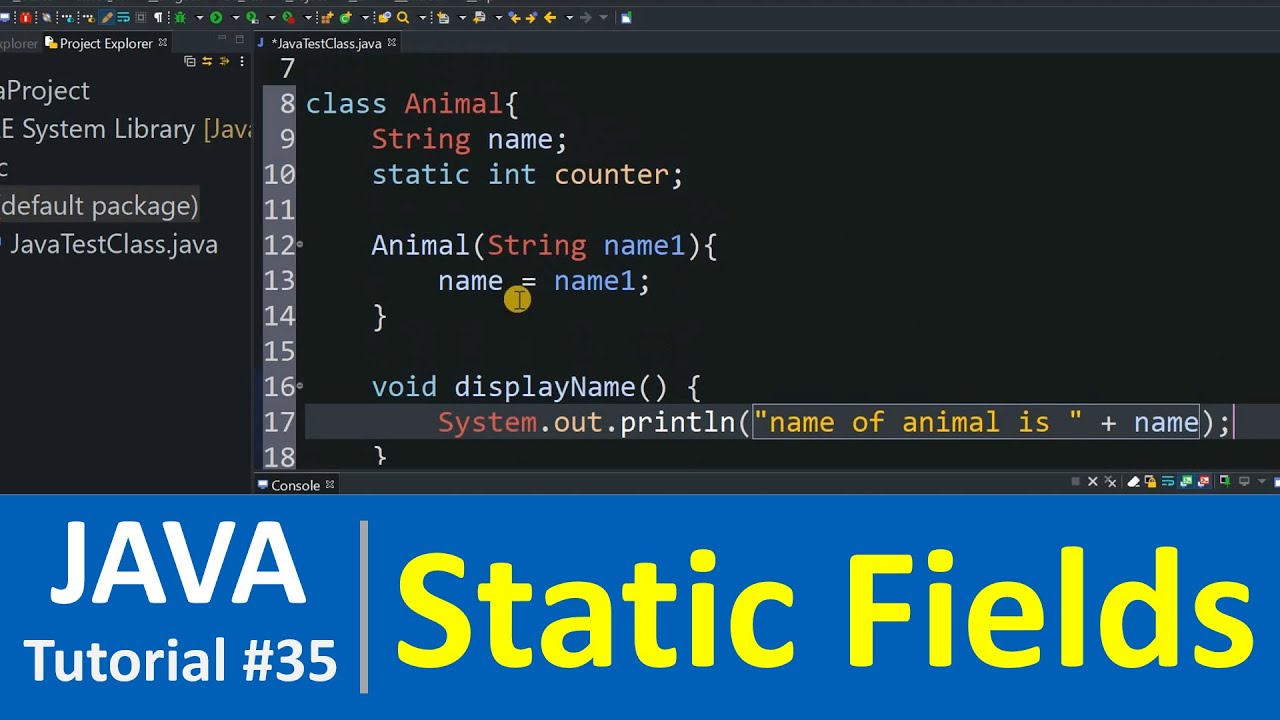Select the Java project root node
The height and width of the screenshot is (720, 1280).
pyautogui.click(x=45, y=90)
